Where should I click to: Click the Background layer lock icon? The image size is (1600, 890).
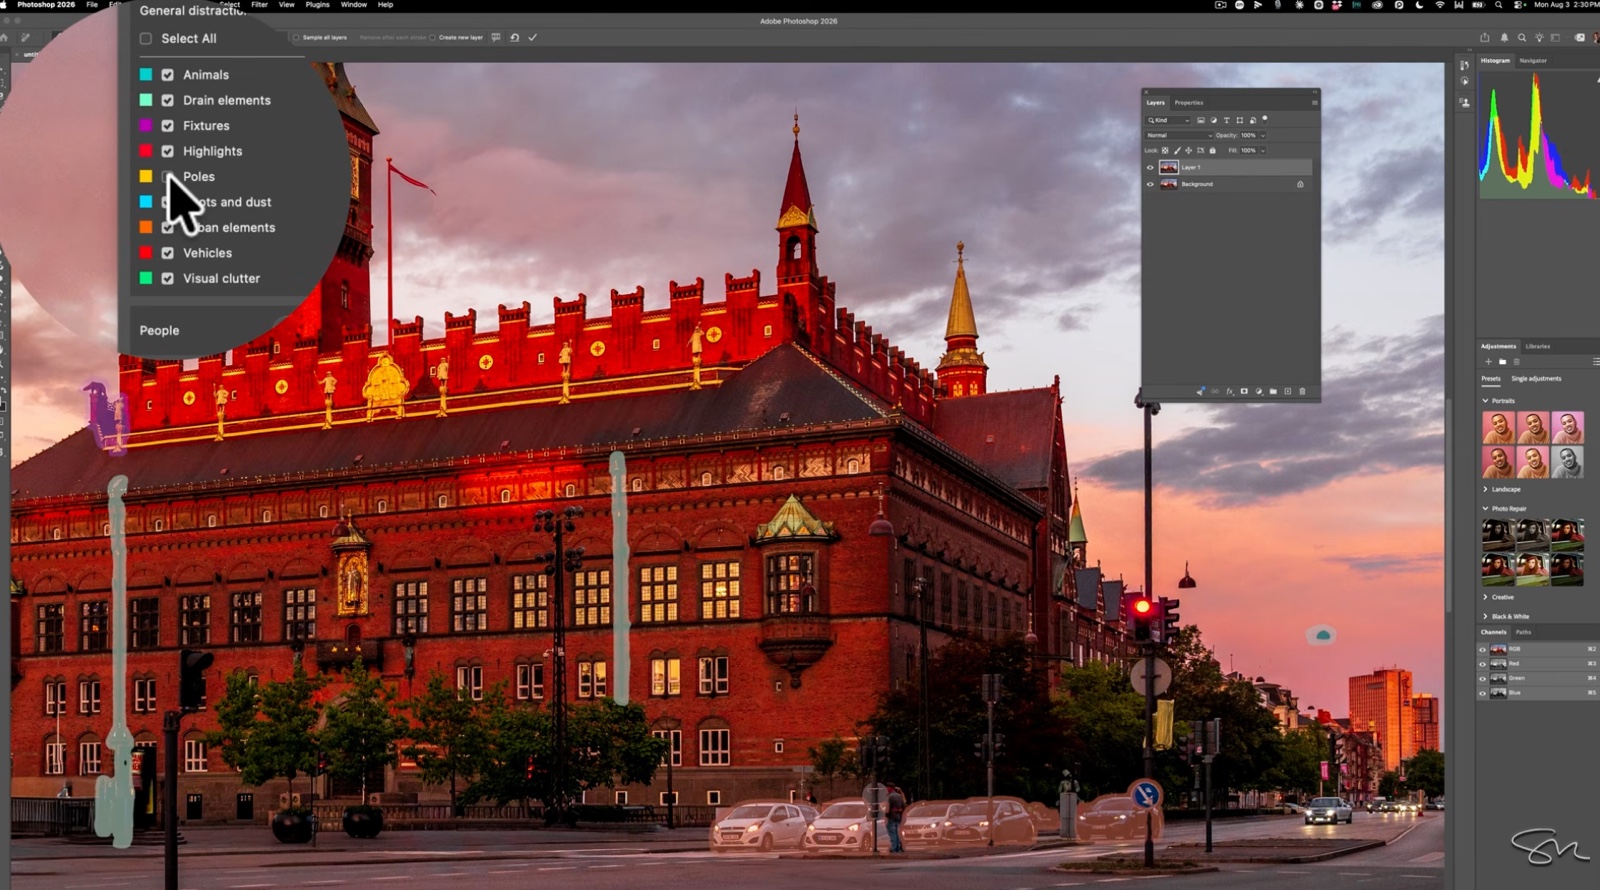coord(1300,184)
